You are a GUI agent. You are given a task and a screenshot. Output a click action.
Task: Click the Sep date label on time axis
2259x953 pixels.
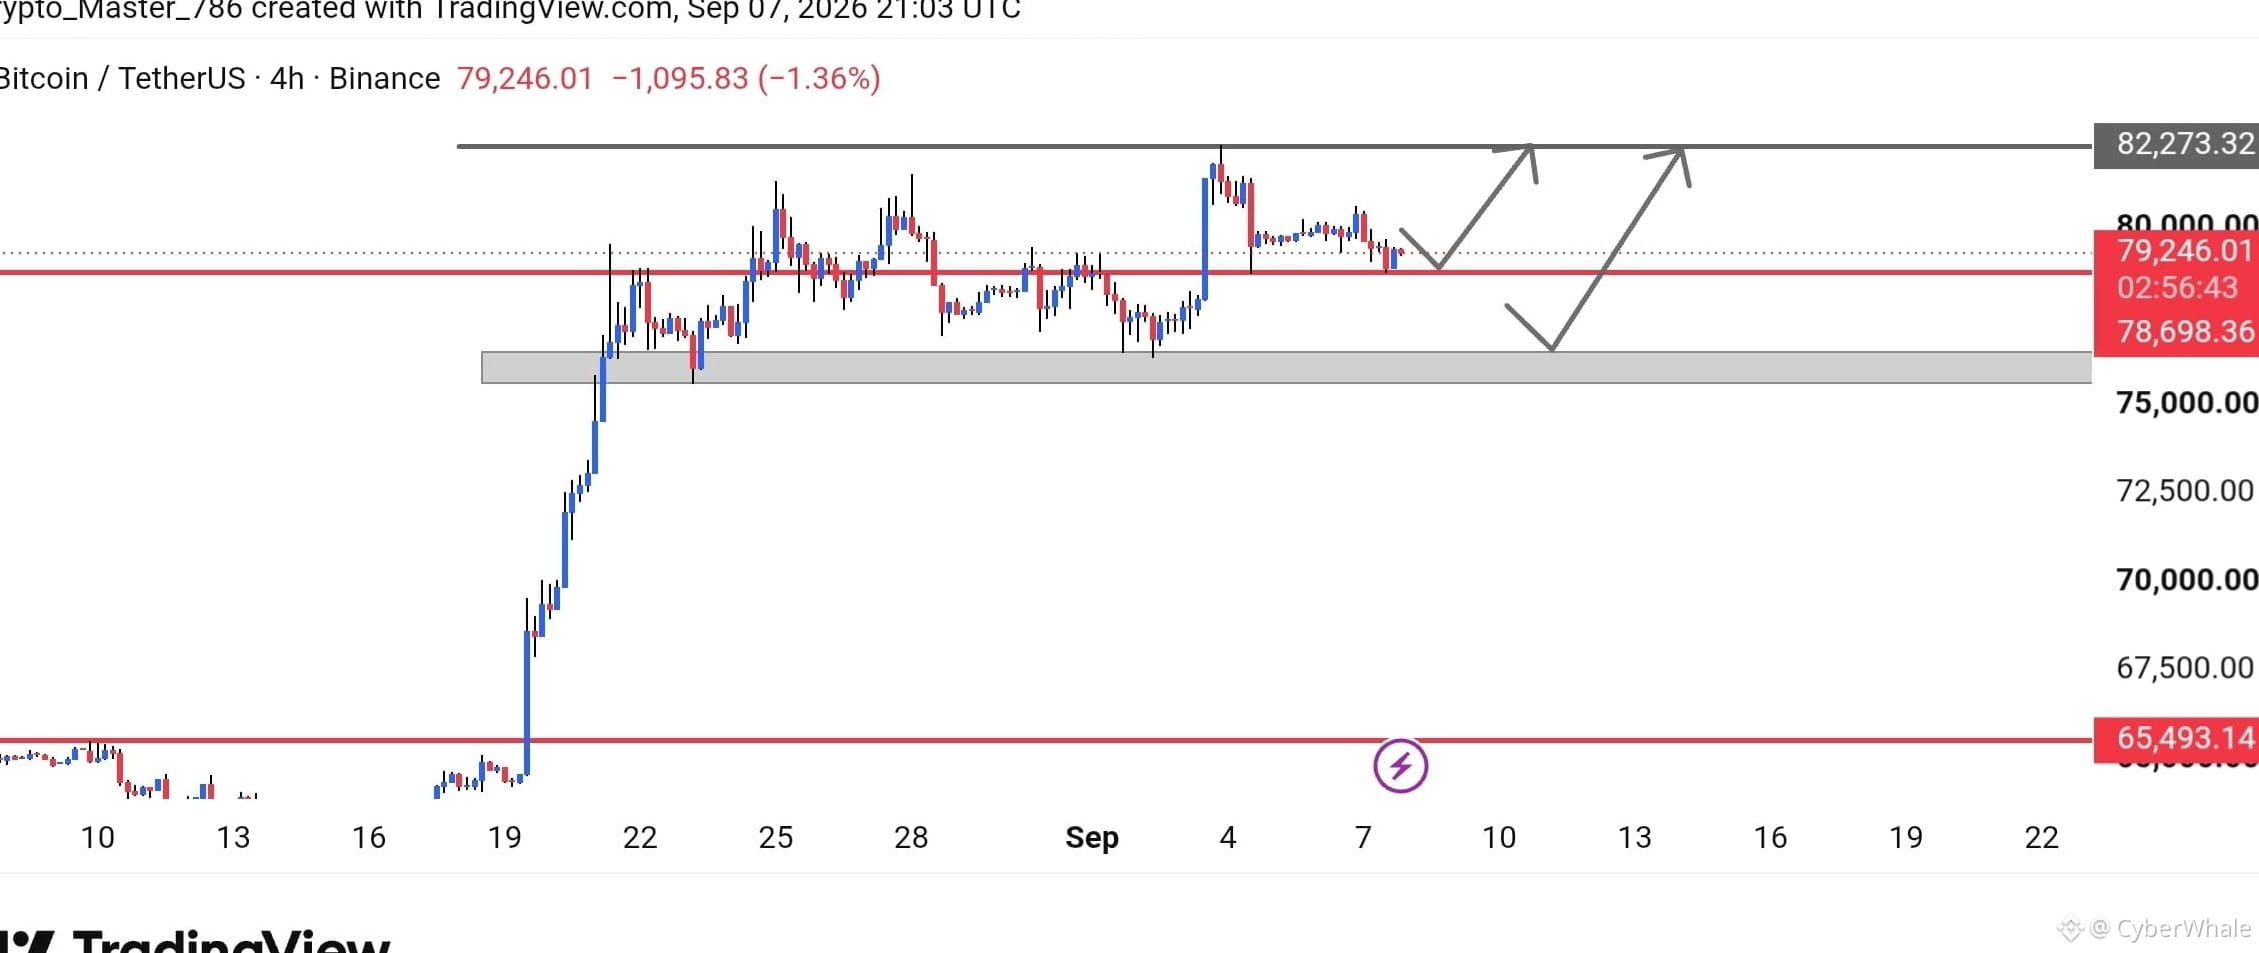[1091, 837]
